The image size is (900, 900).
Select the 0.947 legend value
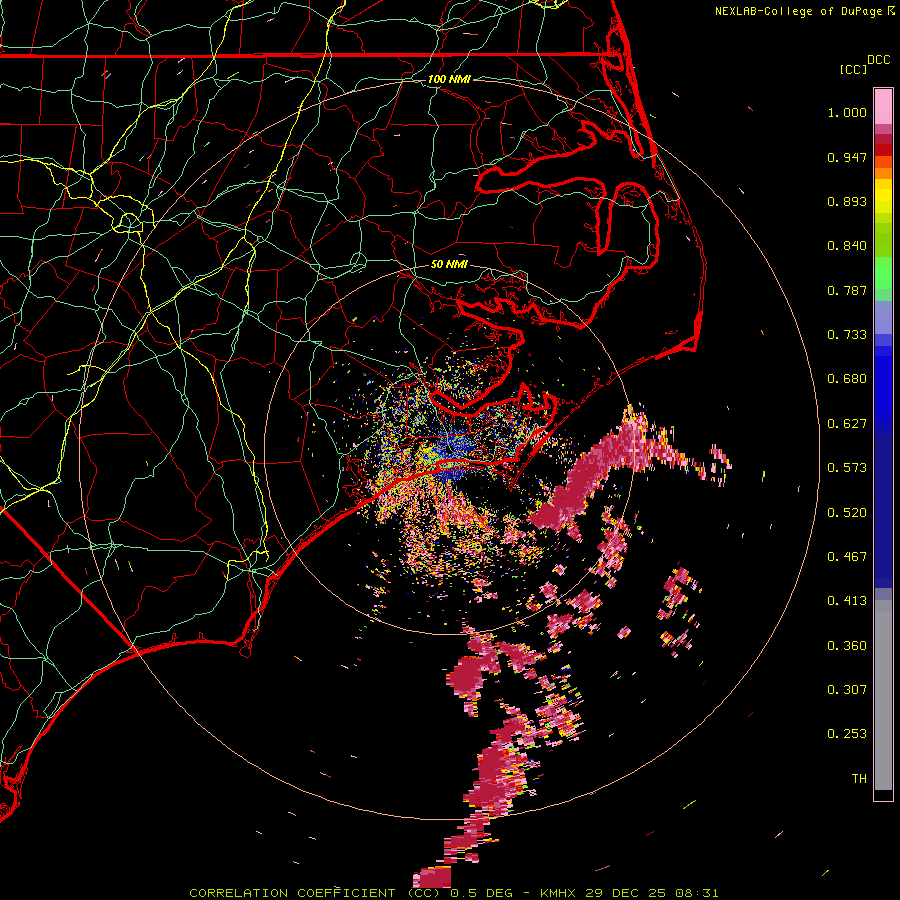coord(847,157)
